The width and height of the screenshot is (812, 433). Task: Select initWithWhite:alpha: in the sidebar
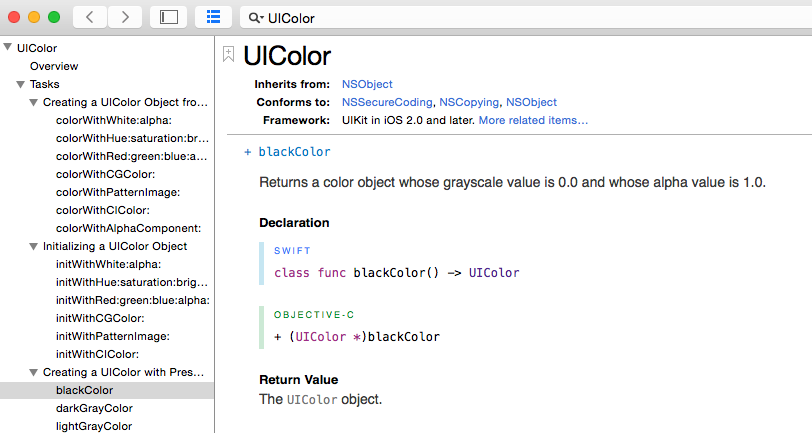(108, 264)
